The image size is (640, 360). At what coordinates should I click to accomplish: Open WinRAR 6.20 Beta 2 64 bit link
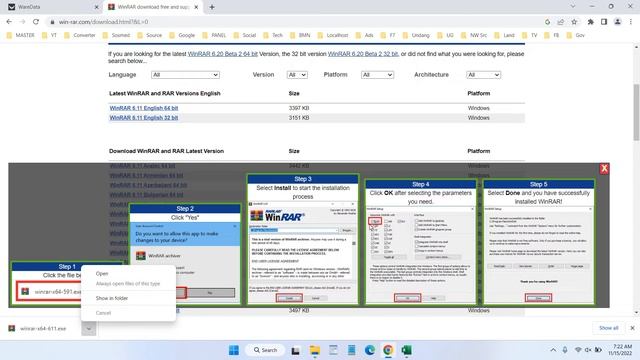[x=222, y=54]
